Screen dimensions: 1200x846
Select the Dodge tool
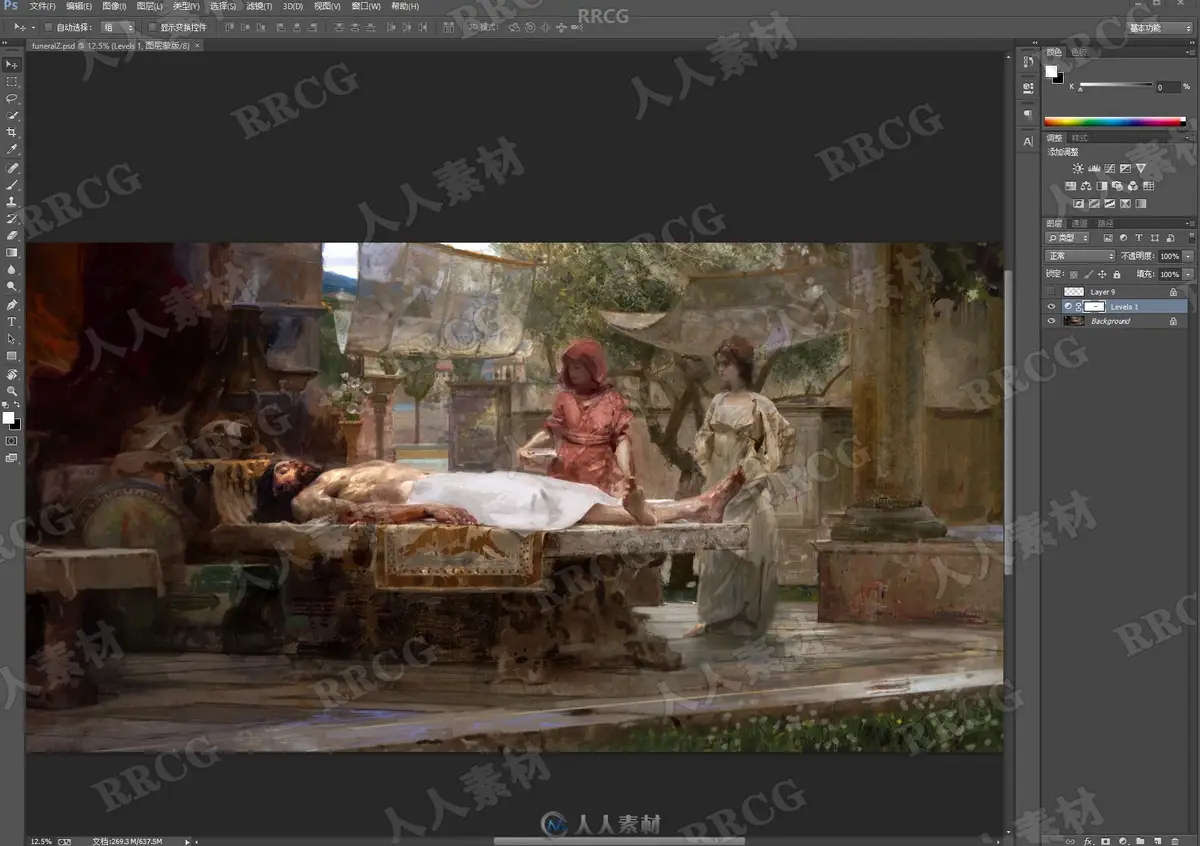12,287
